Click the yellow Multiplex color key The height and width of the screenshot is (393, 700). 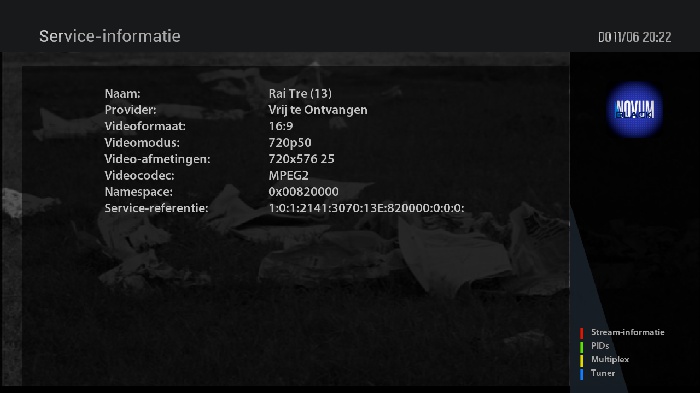click(581, 360)
